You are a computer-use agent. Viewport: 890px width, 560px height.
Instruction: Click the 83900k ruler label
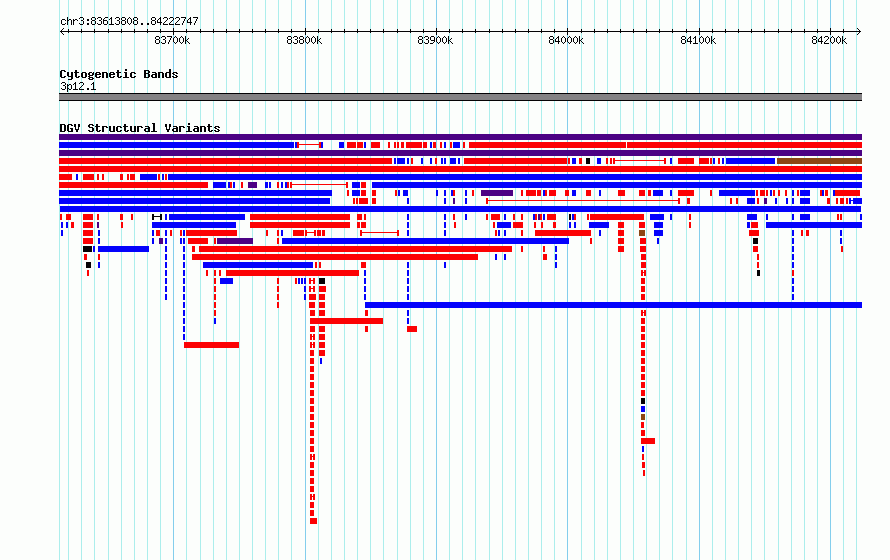click(x=435, y=40)
